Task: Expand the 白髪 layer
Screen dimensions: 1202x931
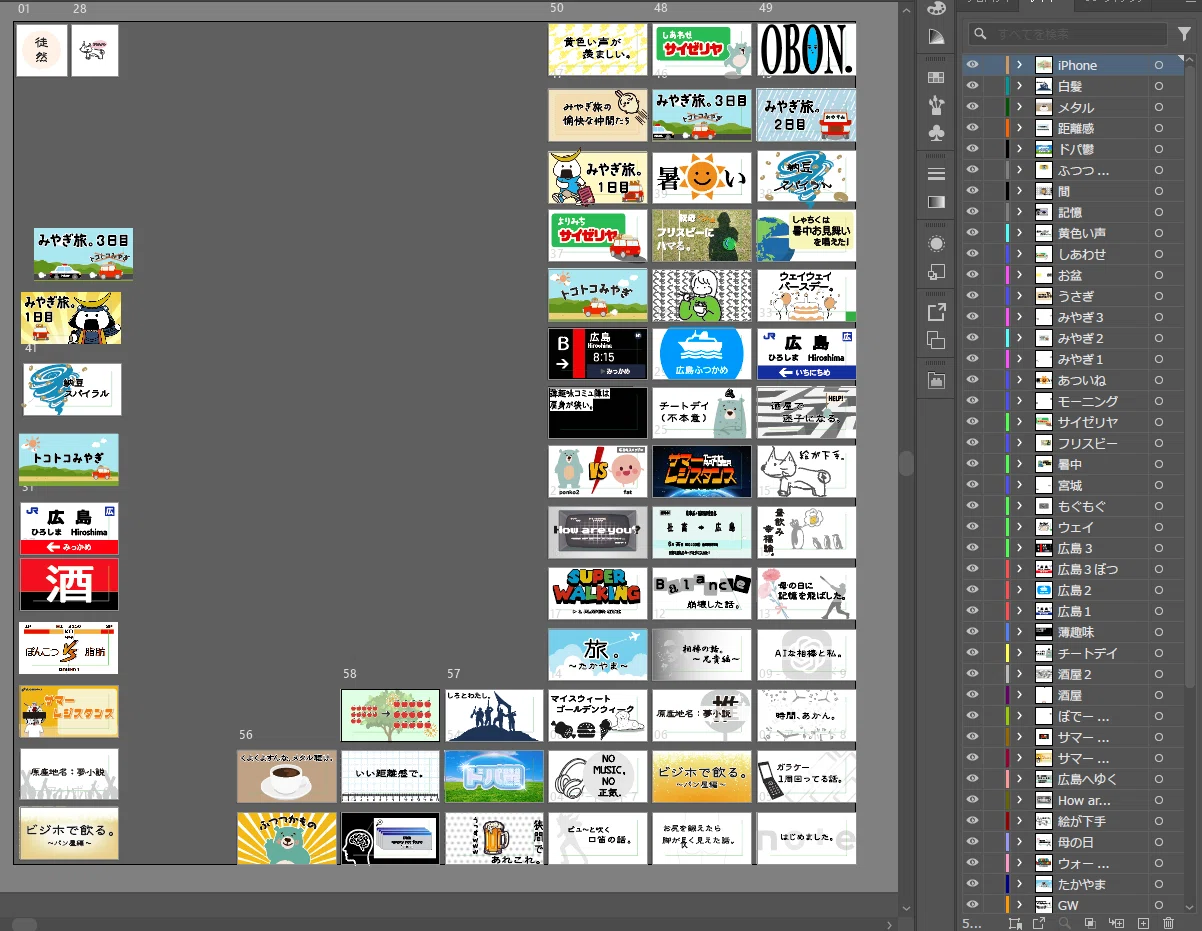Action: 1019,86
